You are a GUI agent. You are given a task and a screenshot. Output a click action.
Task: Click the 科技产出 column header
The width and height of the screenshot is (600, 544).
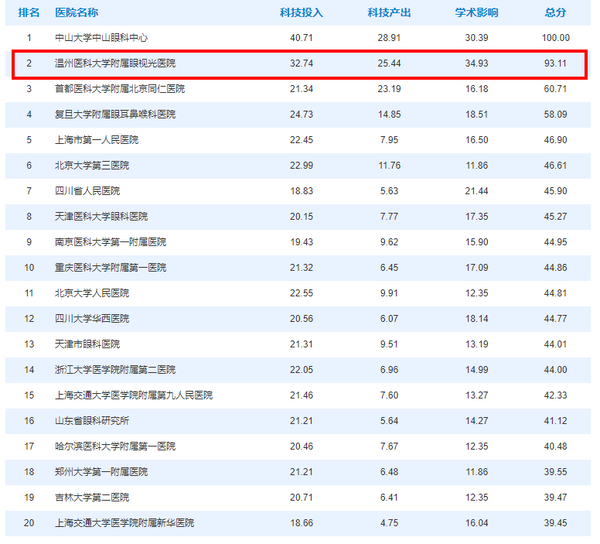(389, 13)
